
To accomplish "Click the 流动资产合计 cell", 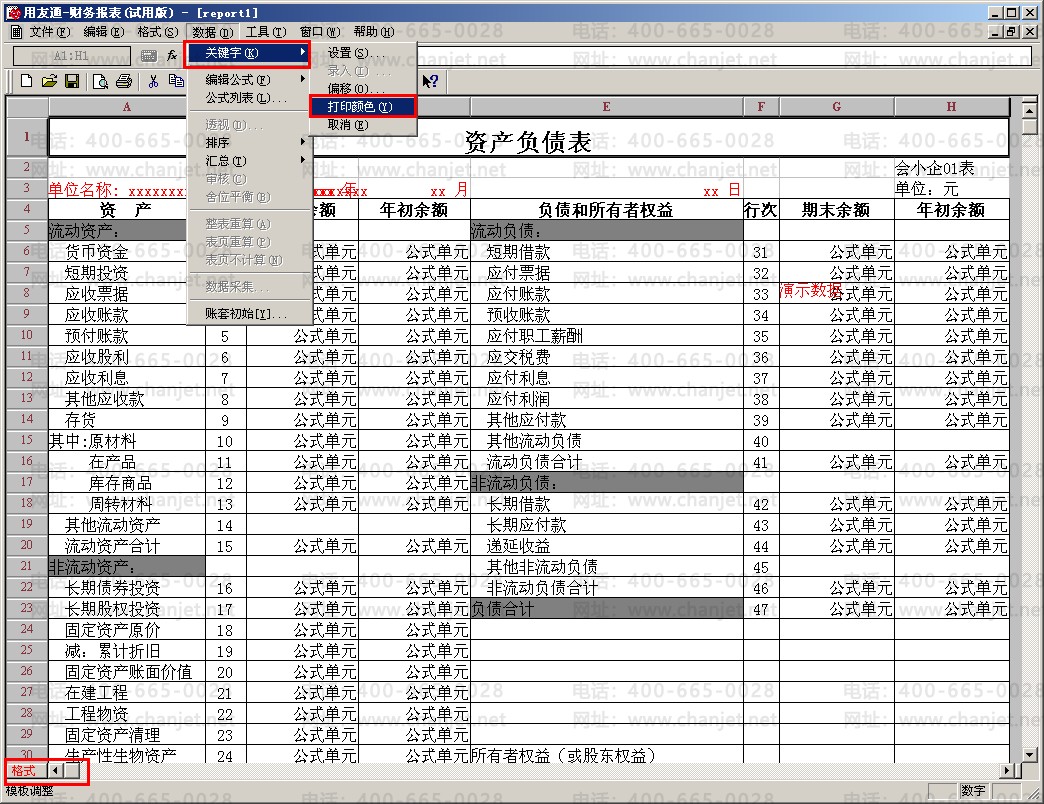I will [x=127, y=546].
